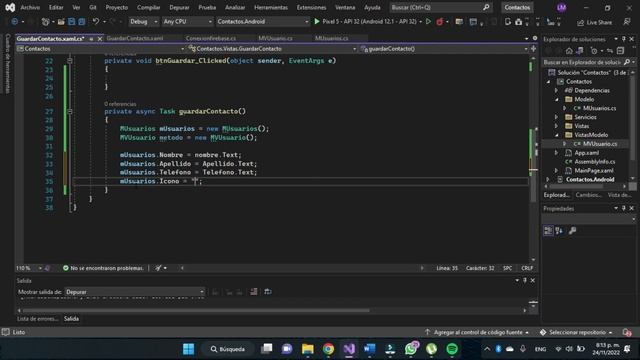The height and width of the screenshot is (360, 640).
Task: Expand the Dependencias node
Action: point(556,91)
